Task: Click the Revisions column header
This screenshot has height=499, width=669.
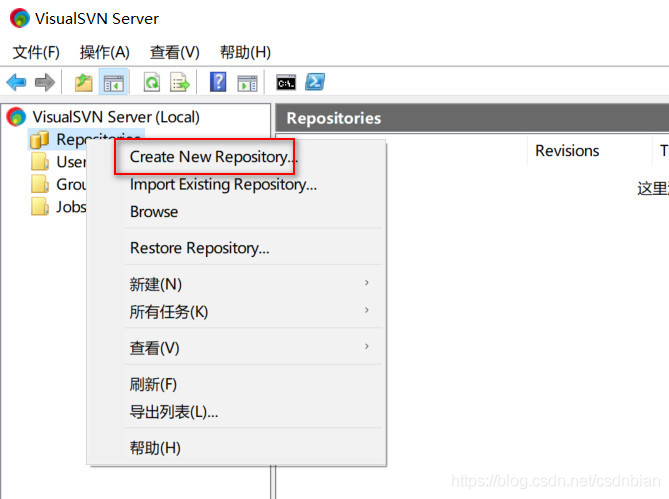Action: point(567,151)
